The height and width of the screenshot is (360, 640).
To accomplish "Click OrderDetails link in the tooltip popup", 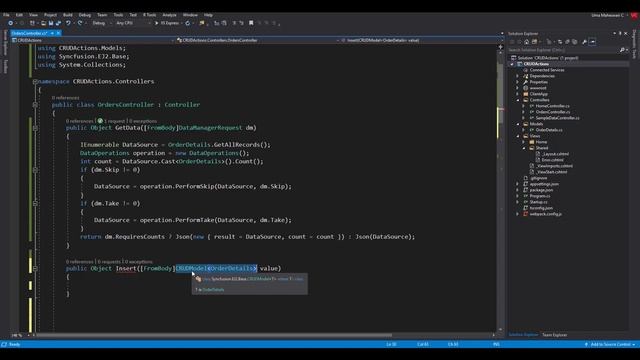I will [213, 290].
